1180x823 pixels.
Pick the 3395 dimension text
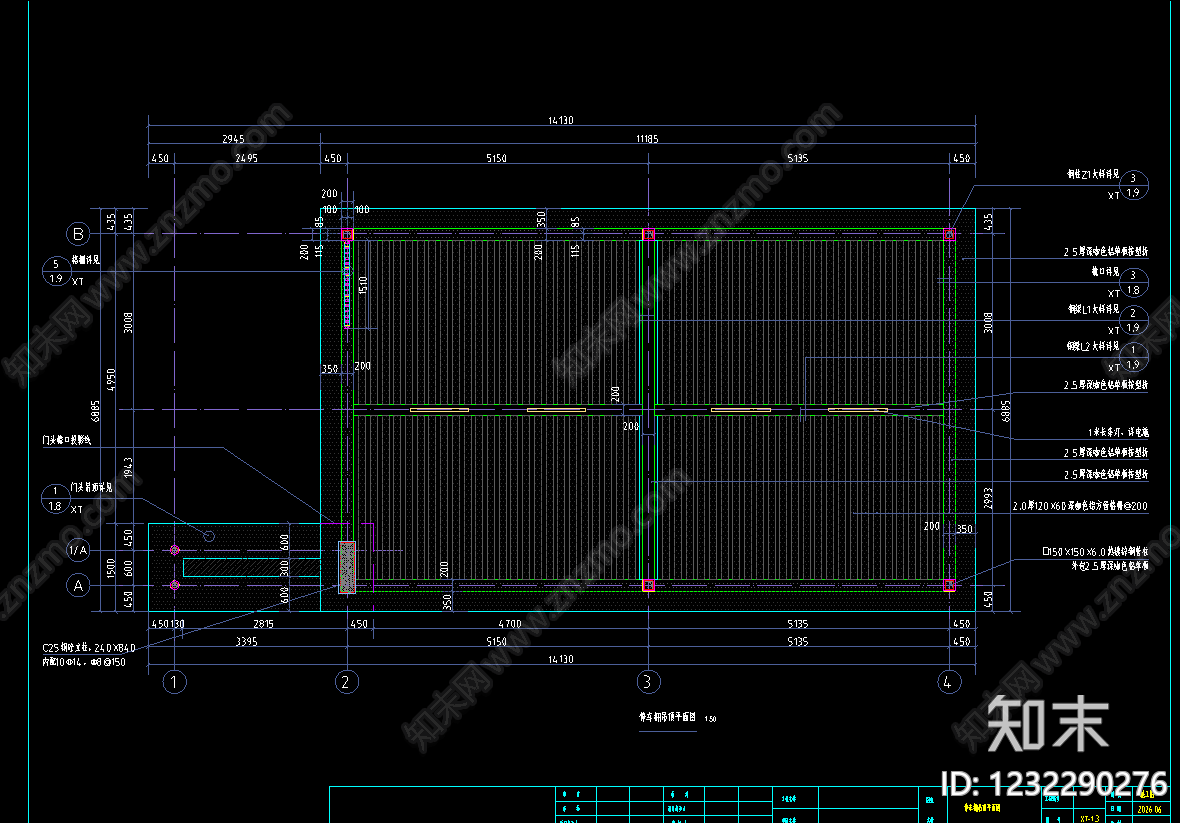246,642
